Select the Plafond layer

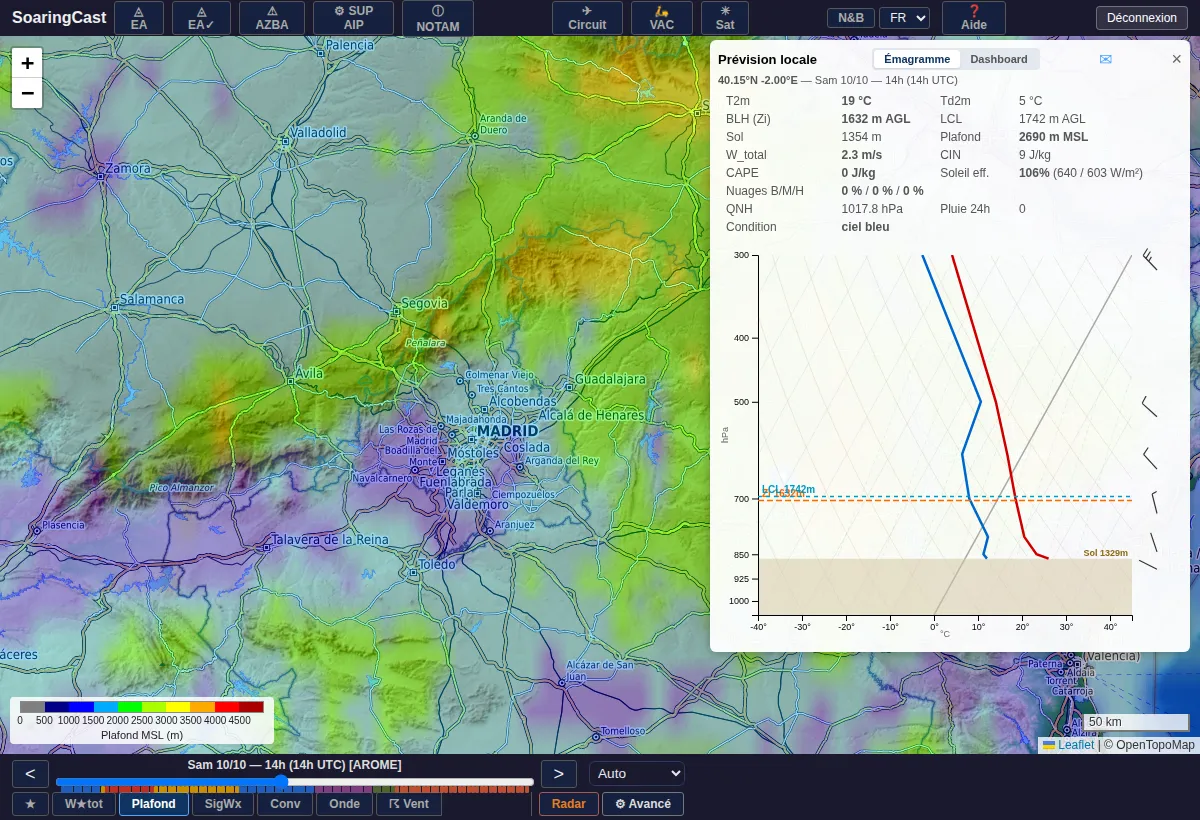pos(154,804)
